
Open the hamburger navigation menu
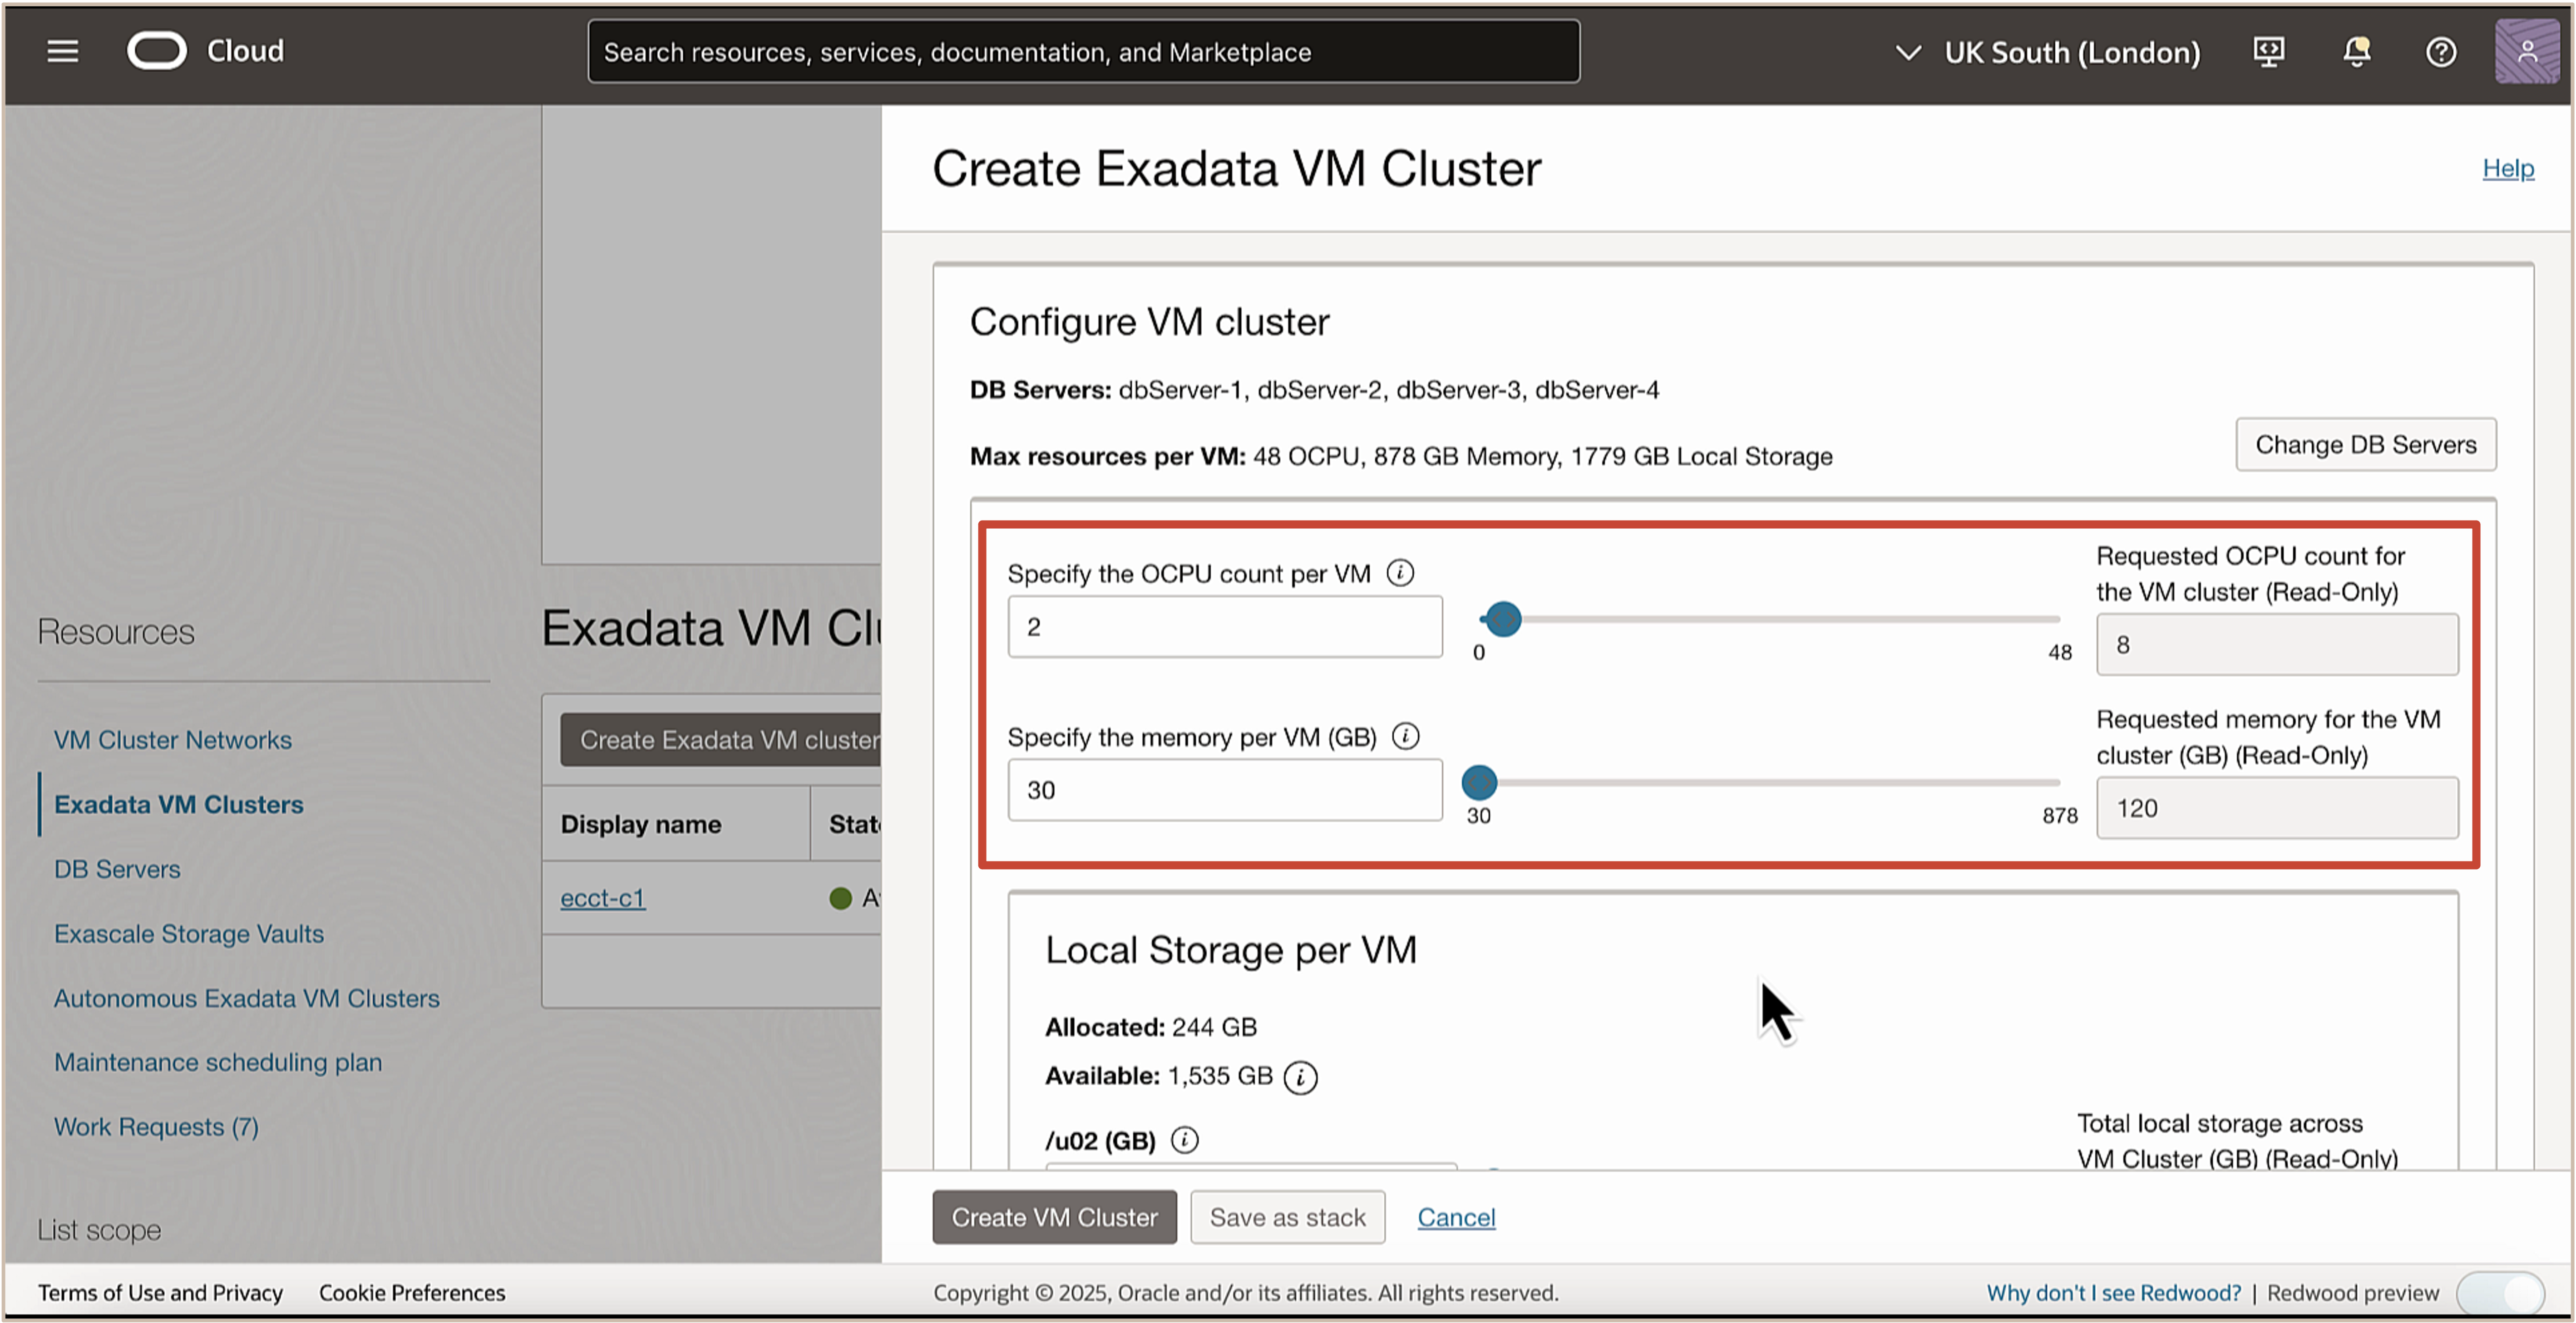click(x=62, y=51)
